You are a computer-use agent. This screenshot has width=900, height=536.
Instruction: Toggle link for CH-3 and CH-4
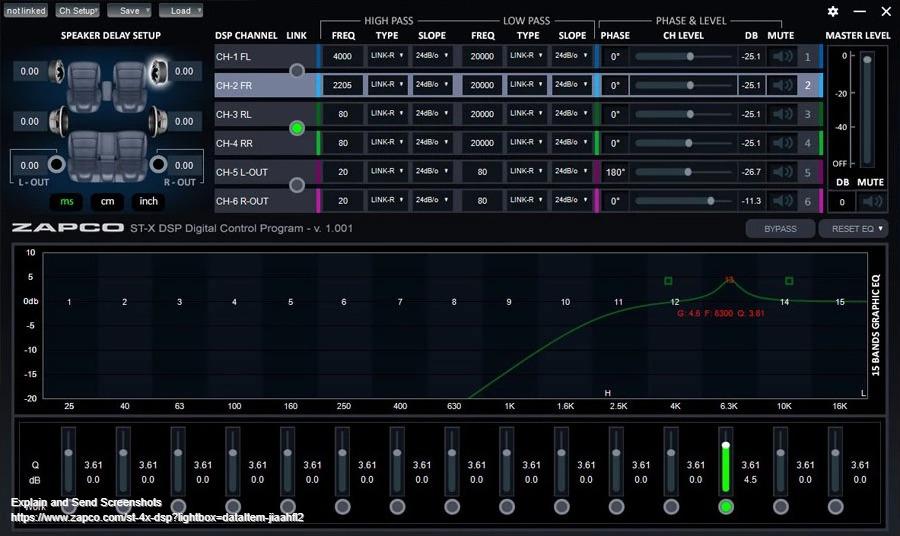pyautogui.click(x=296, y=128)
